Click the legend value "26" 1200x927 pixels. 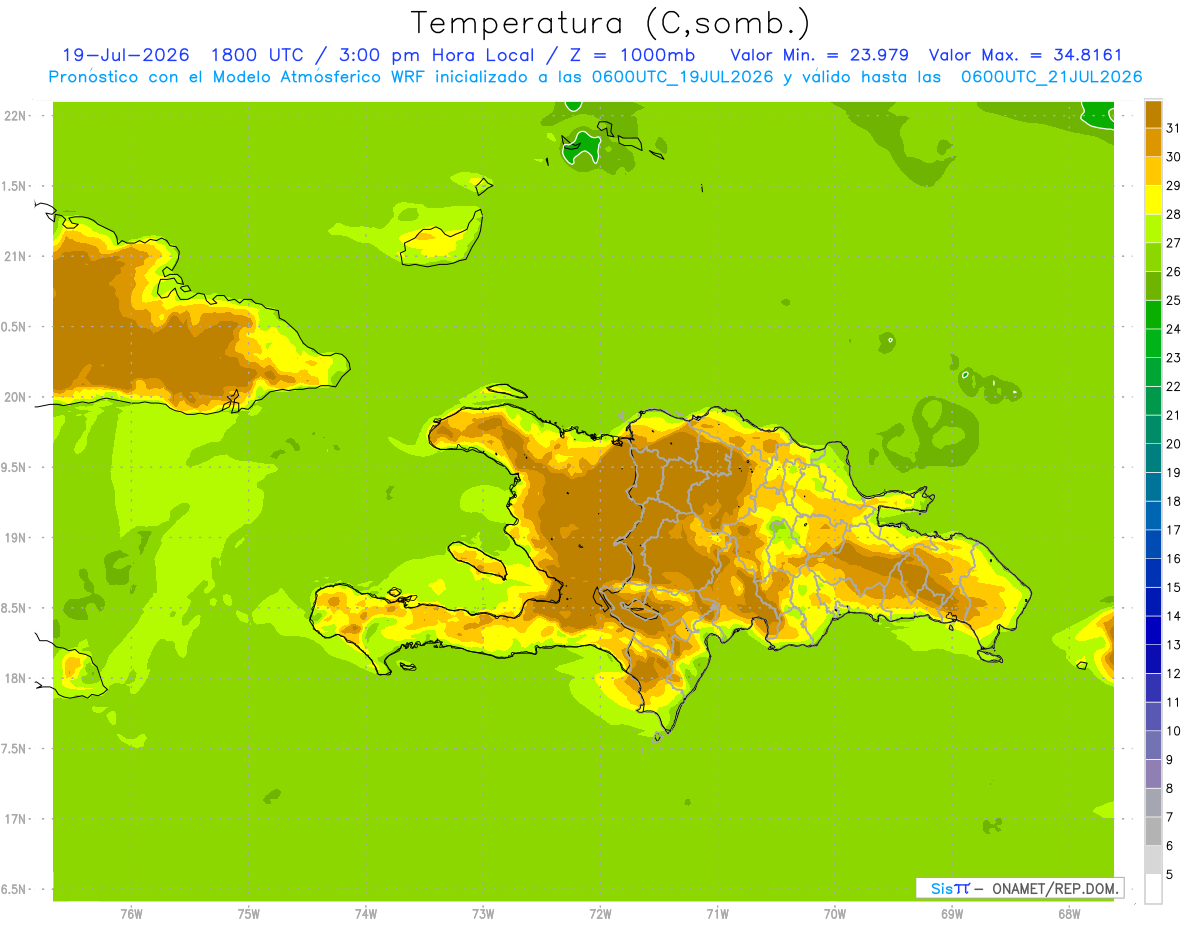tap(1173, 272)
